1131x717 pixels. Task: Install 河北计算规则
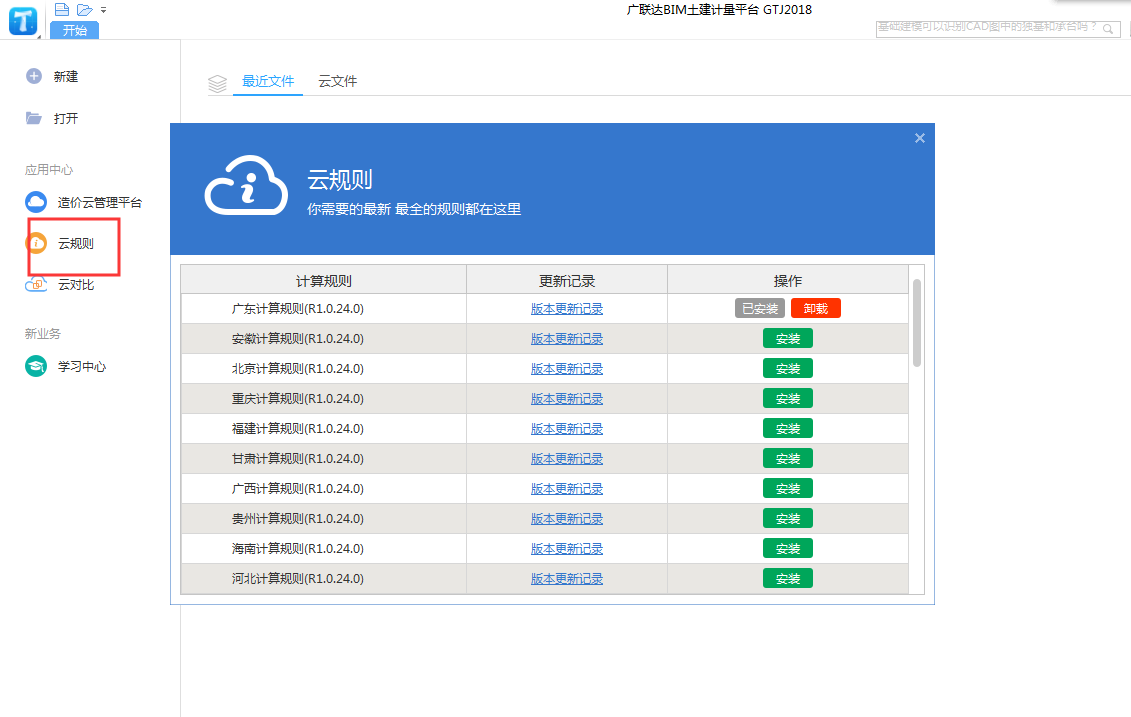tap(788, 579)
